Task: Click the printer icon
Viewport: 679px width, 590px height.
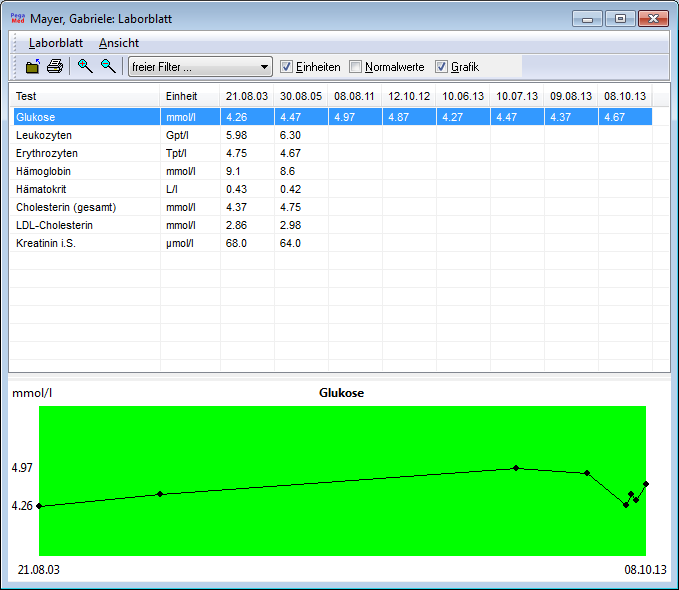Action: (55, 67)
